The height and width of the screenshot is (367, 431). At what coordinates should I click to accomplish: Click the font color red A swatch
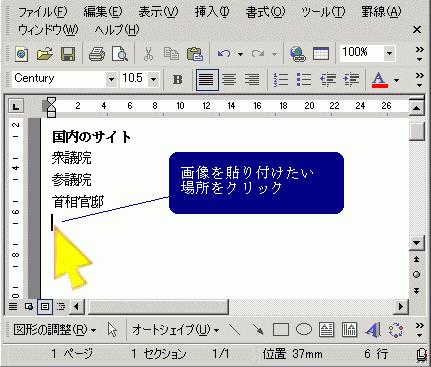tap(380, 80)
